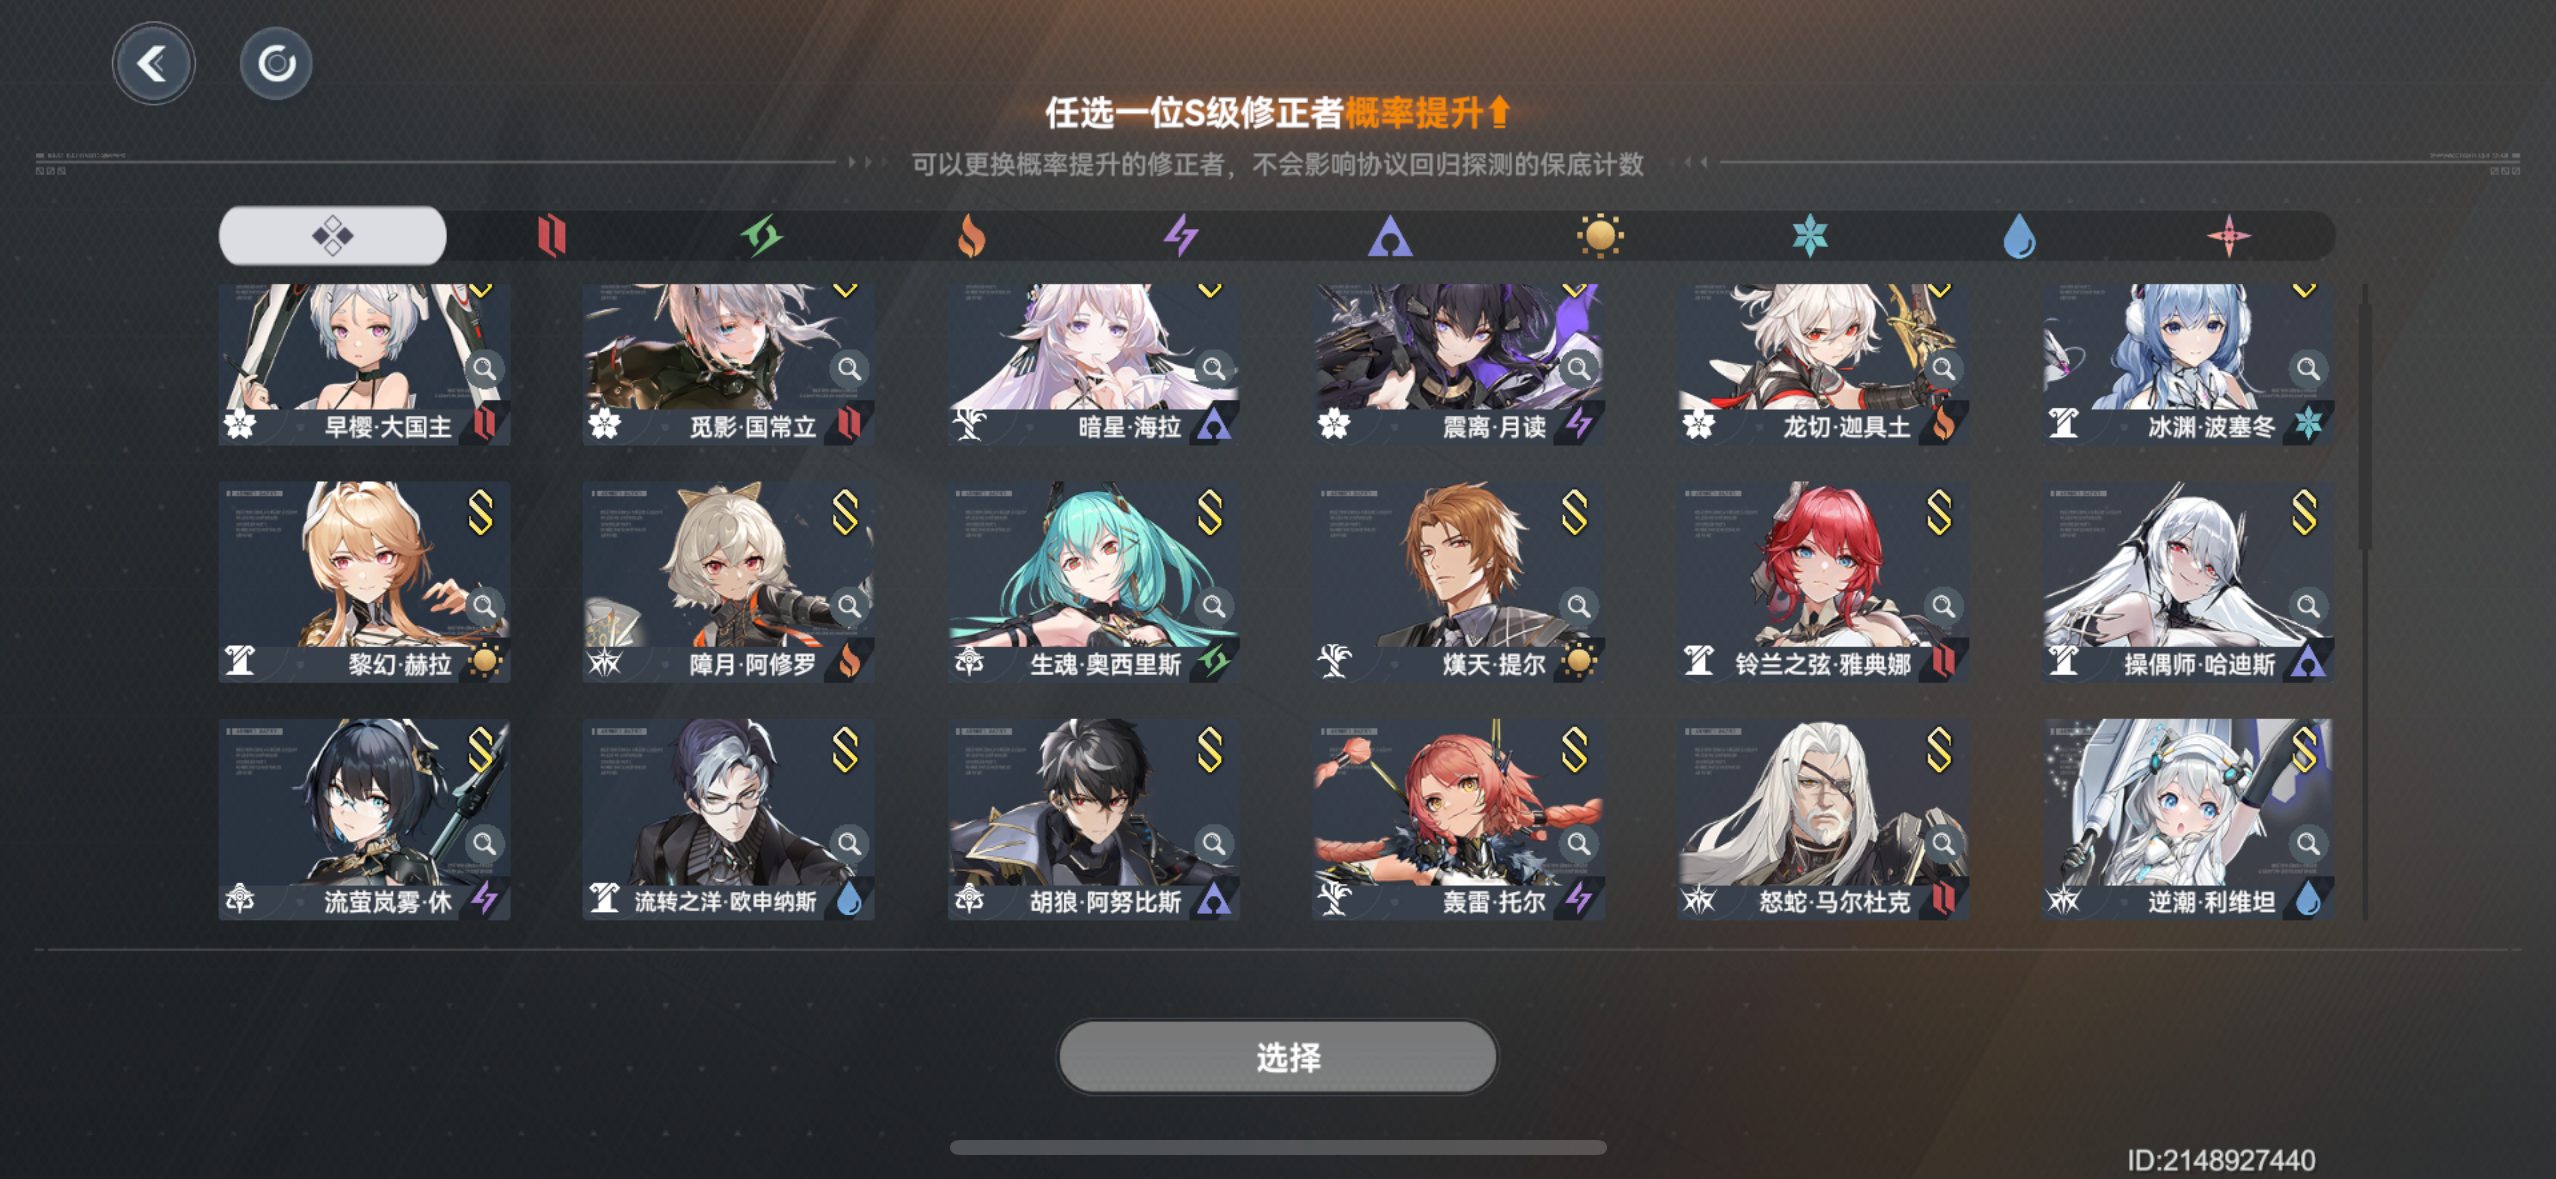Choose the 暗星·海拉 character card
The image size is (2556, 1179).
coord(1094,364)
